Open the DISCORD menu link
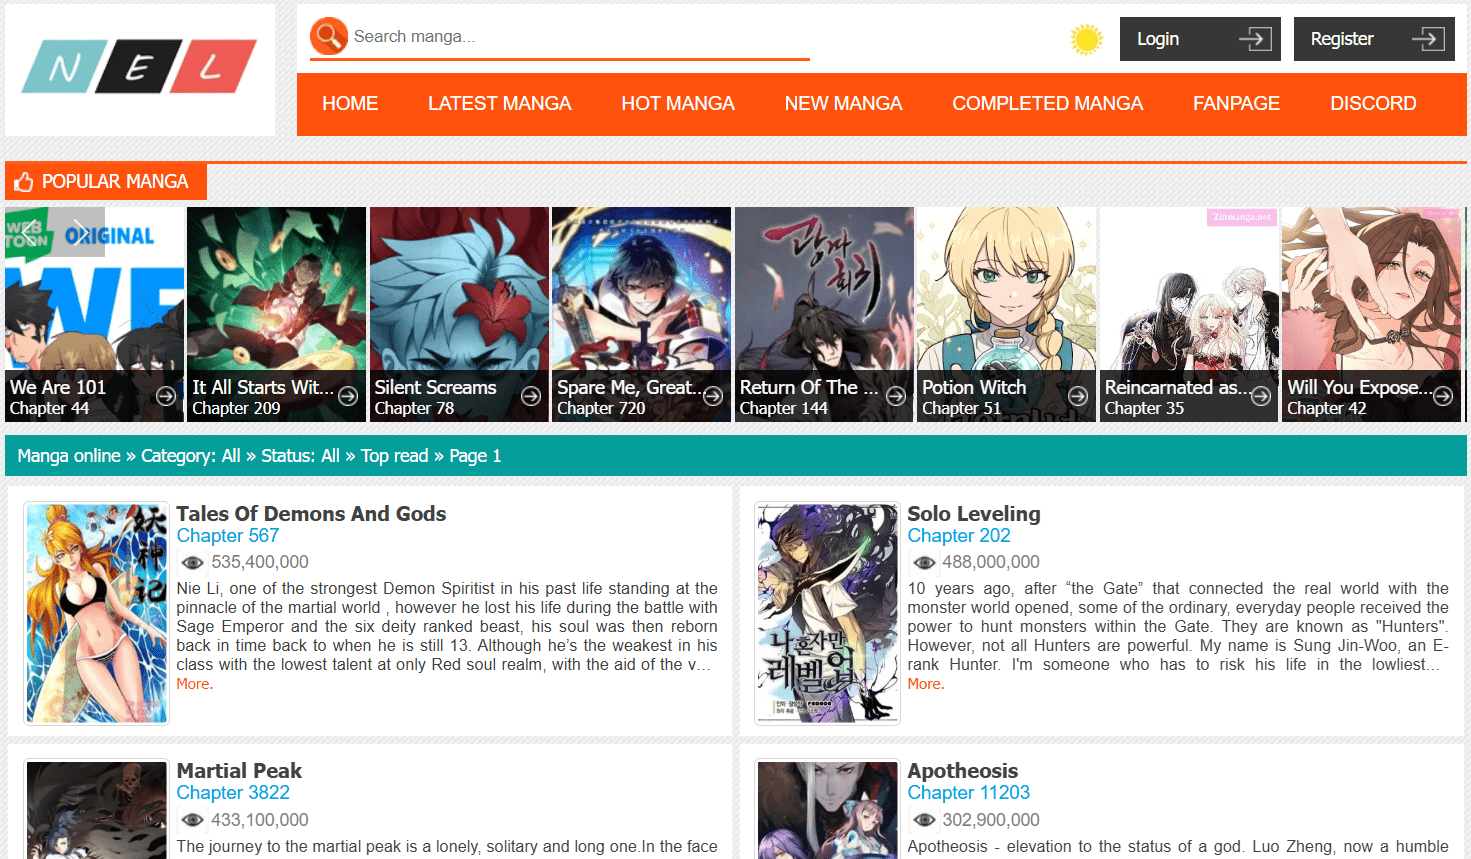Viewport: 1471px width, 859px height. click(1373, 104)
